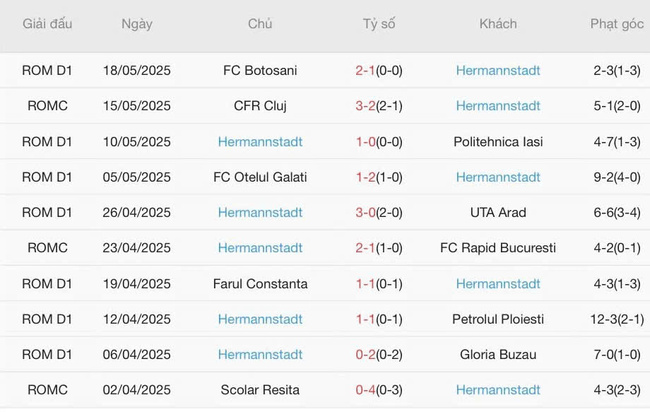Click Hermannstadt in the 18/05/2025 match row

point(498,70)
